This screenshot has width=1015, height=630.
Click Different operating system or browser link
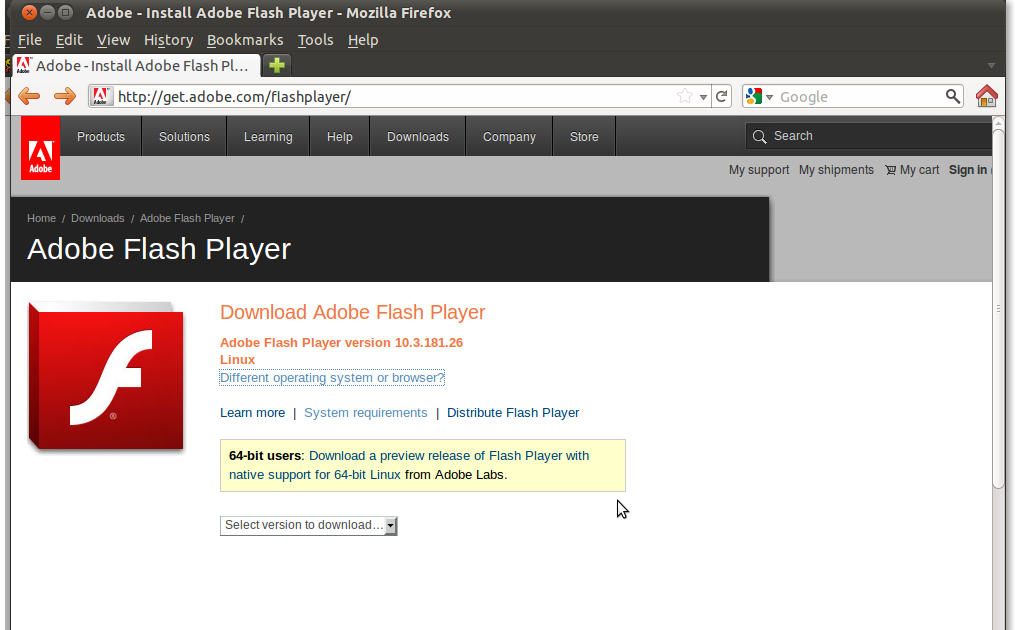click(x=332, y=377)
